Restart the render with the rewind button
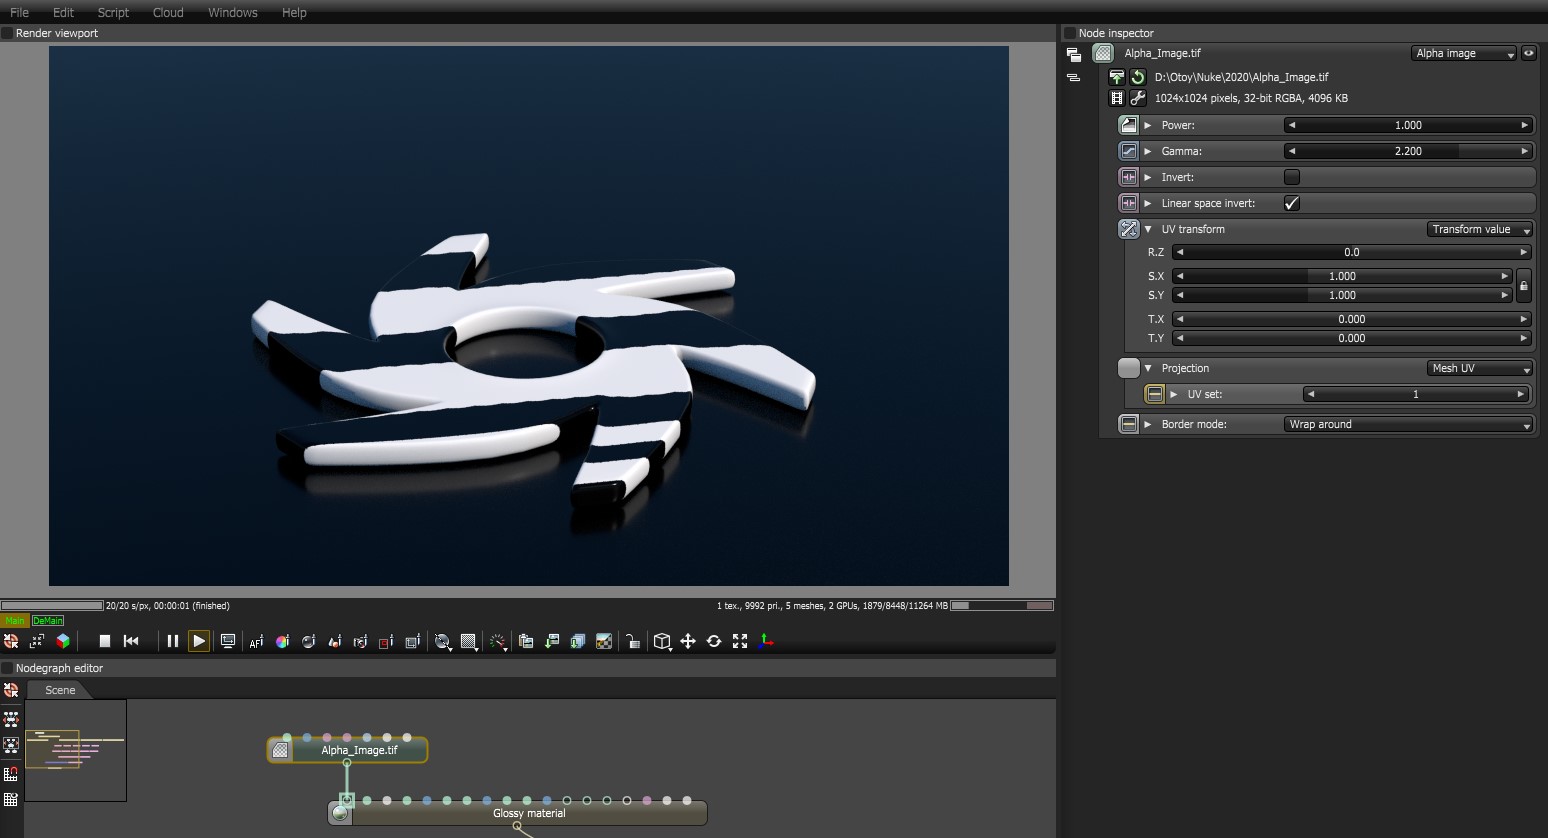This screenshot has width=1548, height=838. [x=131, y=641]
